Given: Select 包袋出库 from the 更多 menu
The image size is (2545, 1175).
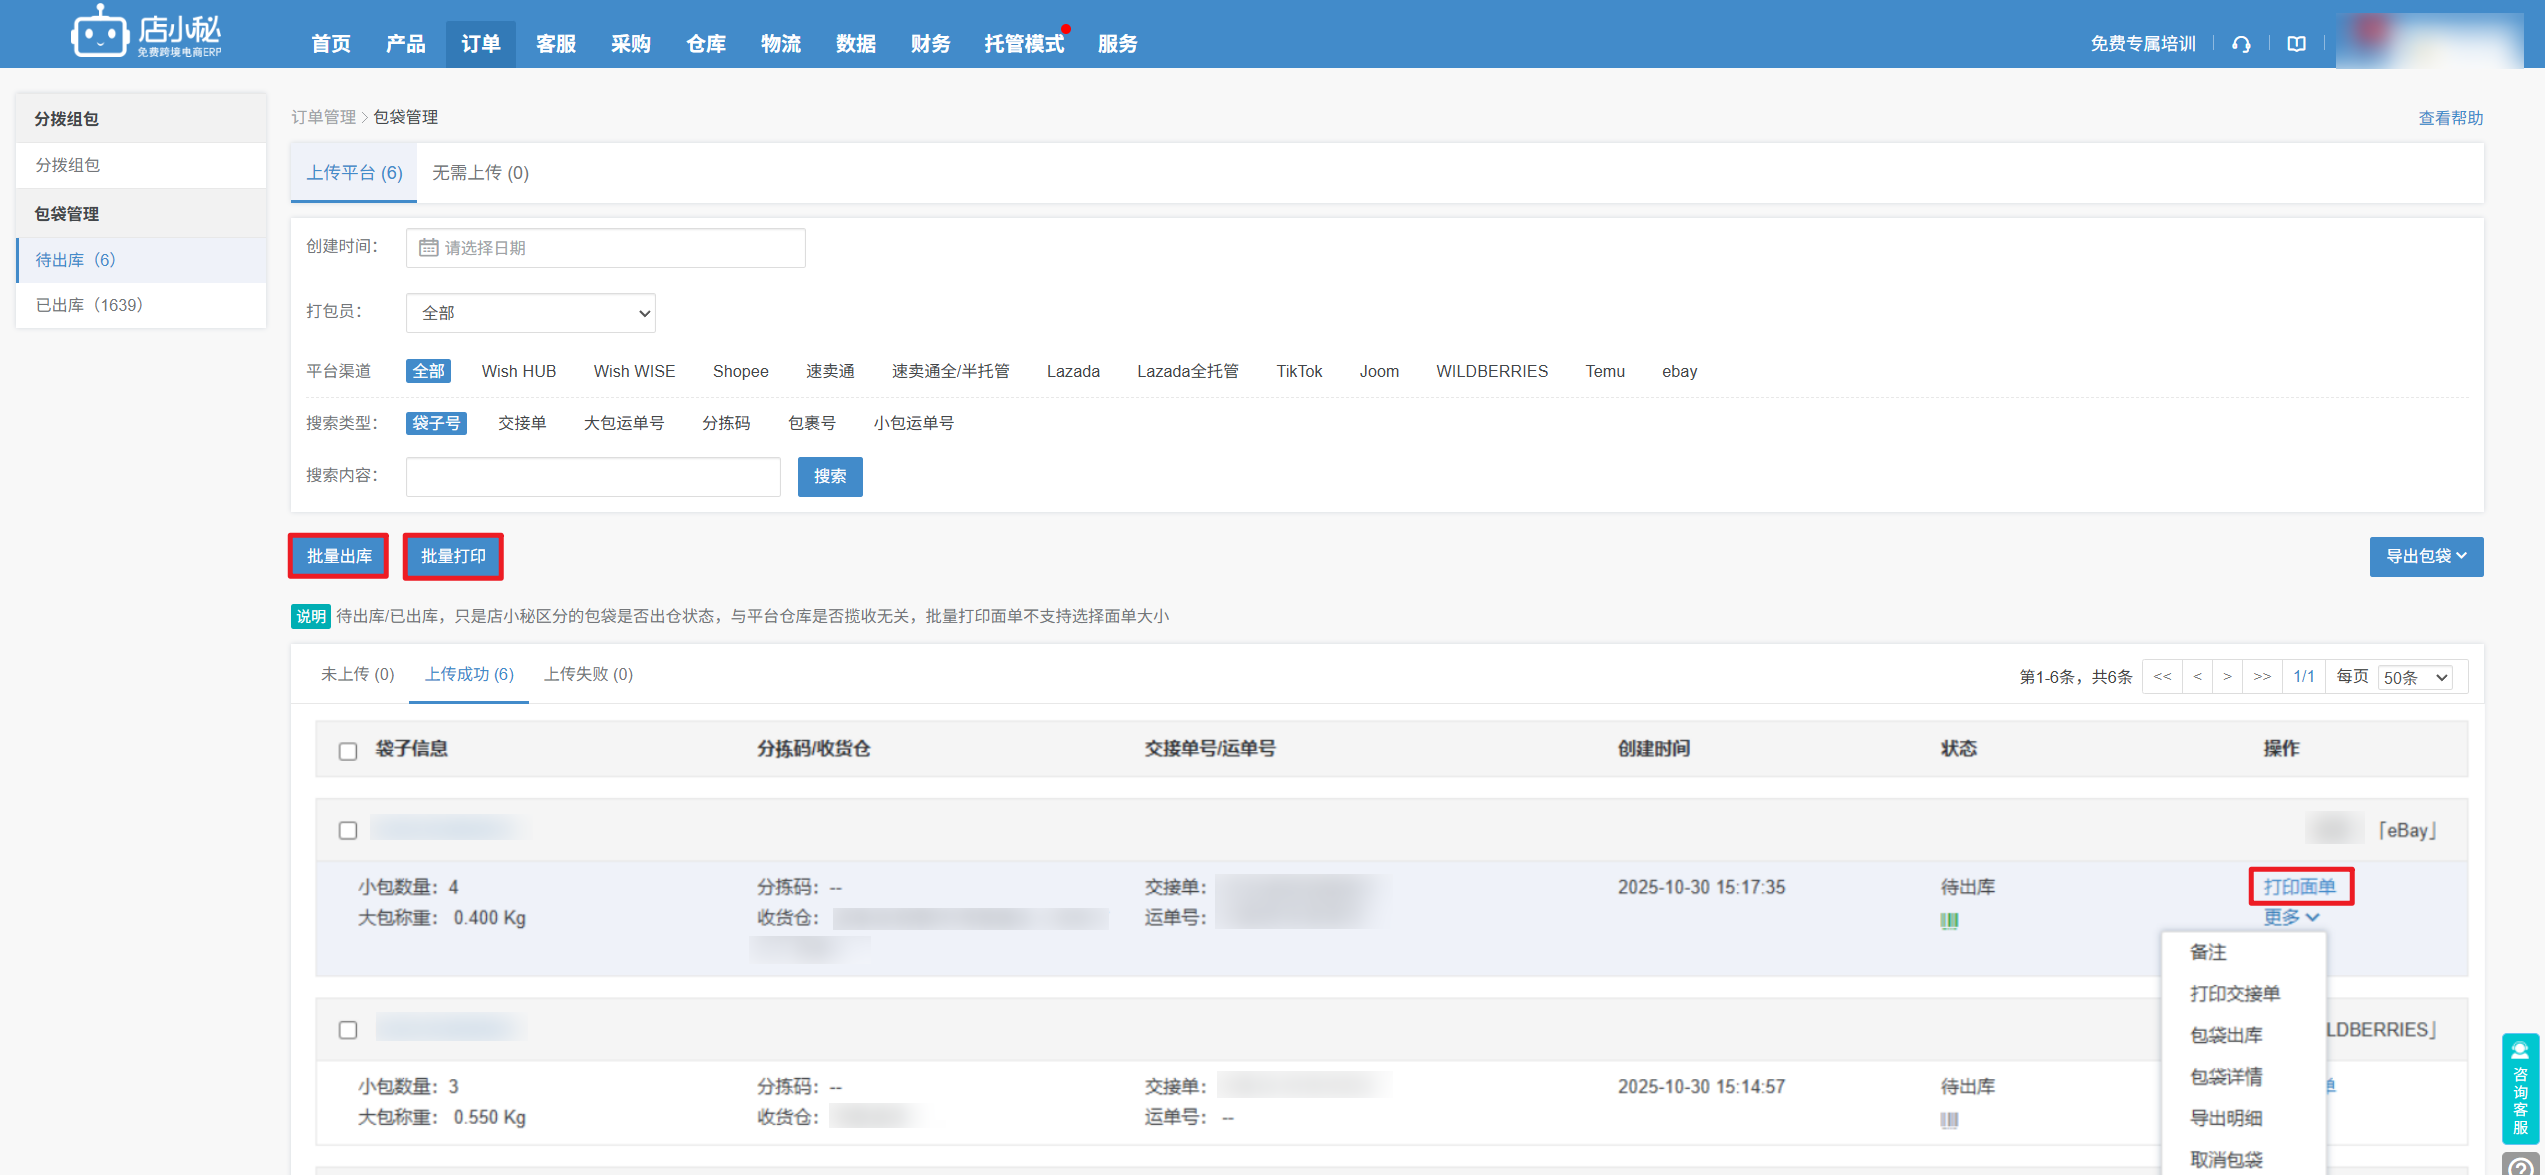Looking at the screenshot, I should pos(2226,1035).
